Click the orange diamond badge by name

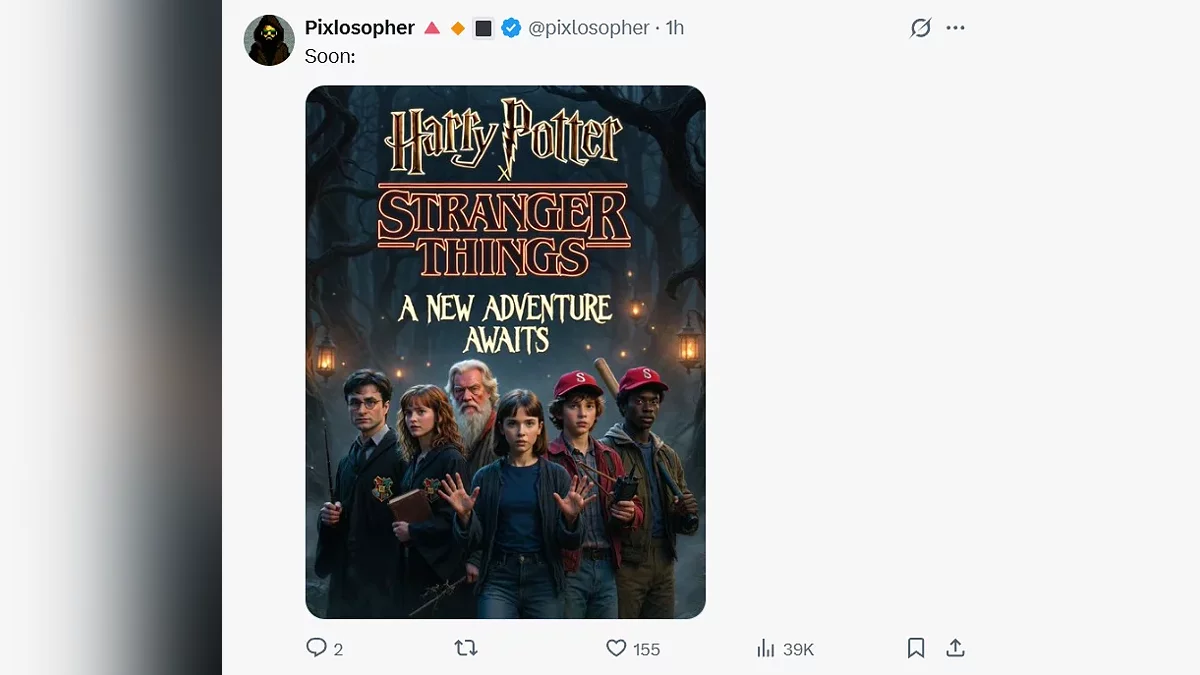click(x=458, y=29)
